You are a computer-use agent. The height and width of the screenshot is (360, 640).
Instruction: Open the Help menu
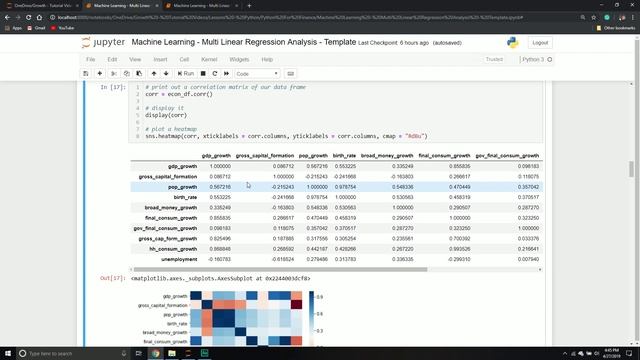tap(267, 60)
